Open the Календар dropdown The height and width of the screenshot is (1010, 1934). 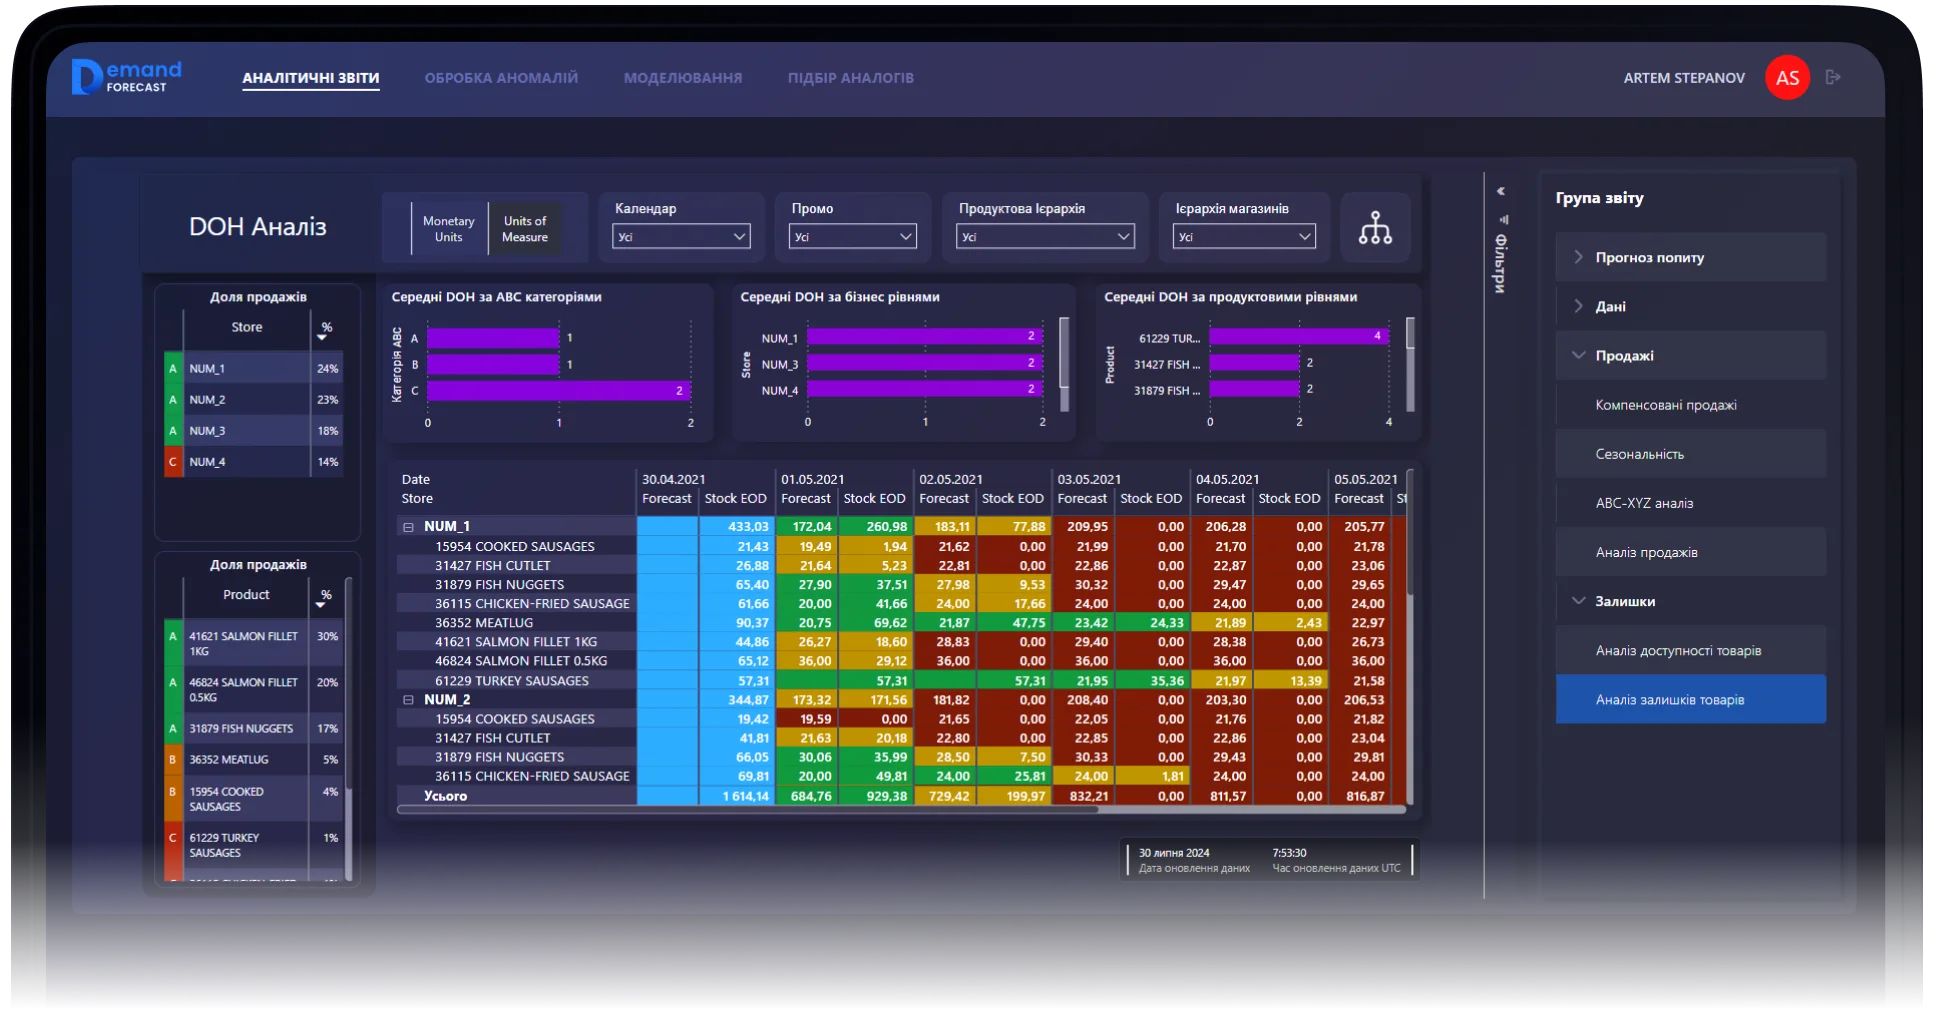(681, 237)
